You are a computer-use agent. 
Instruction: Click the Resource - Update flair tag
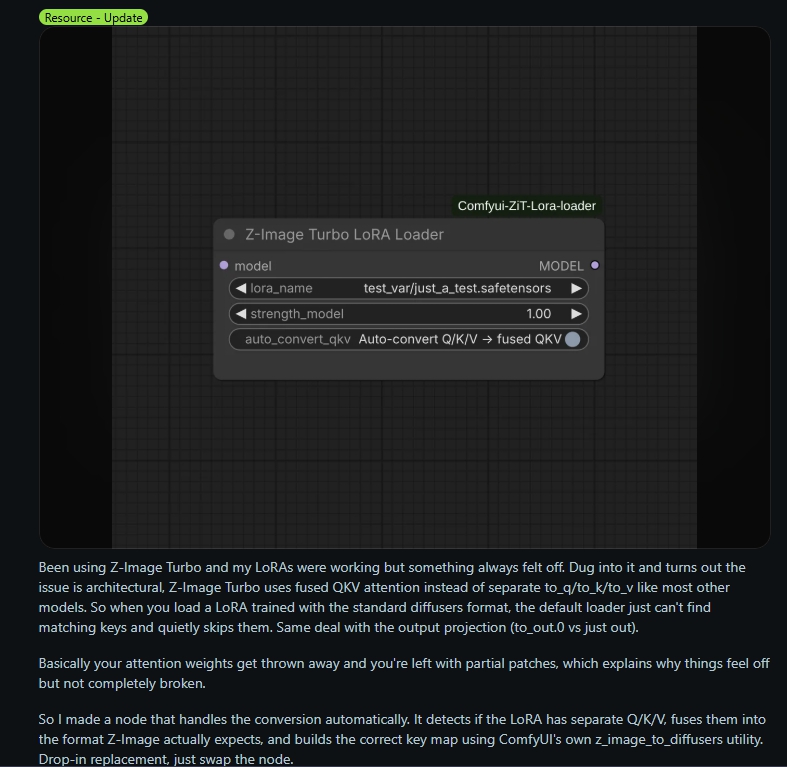pos(93,18)
